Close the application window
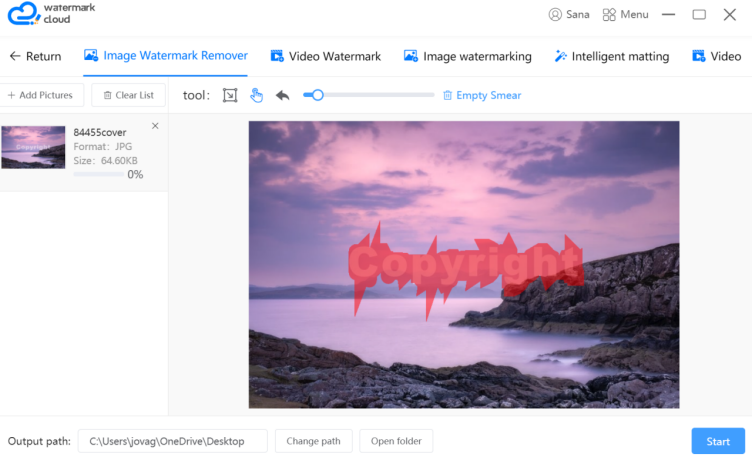753x457 pixels. [730, 14]
